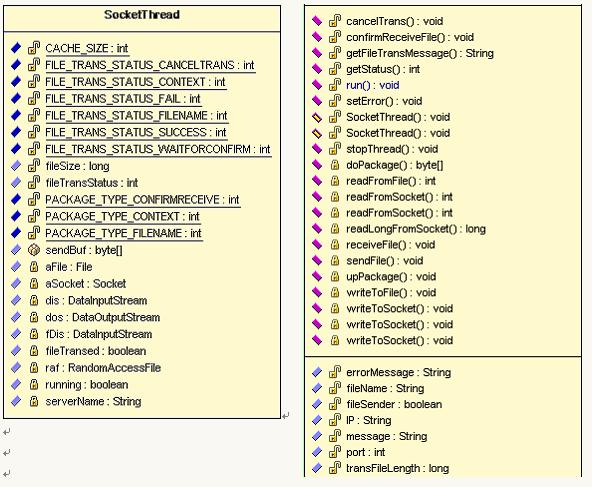
Task: Select the run() : void method
Action: coord(373,85)
